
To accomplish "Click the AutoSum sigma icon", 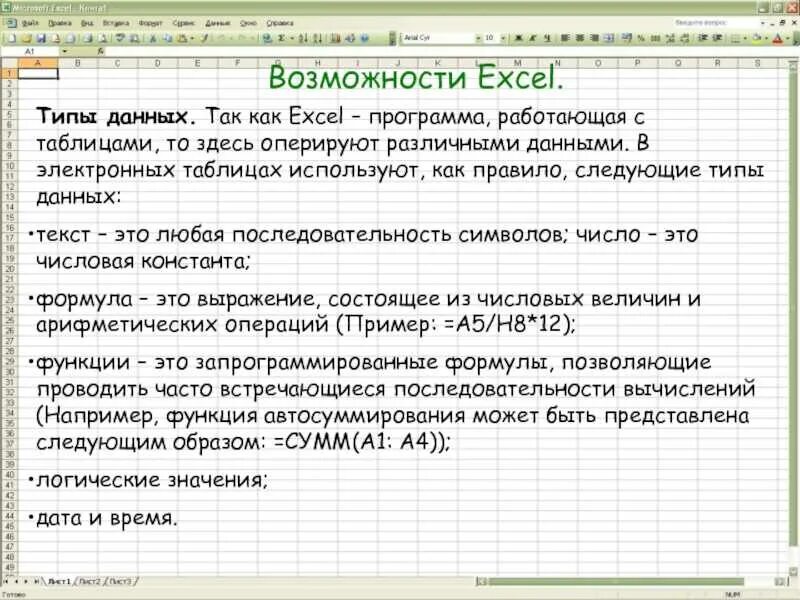I will (281, 38).
